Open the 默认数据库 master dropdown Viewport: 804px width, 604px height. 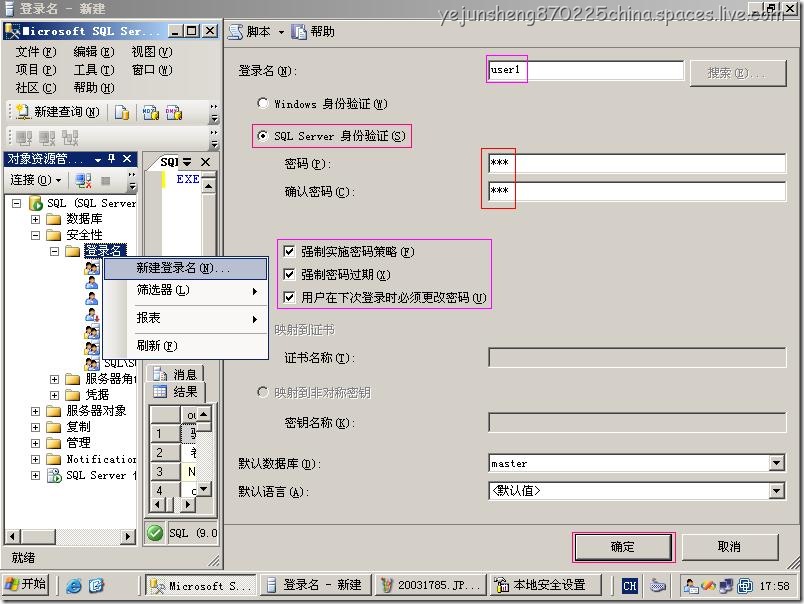point(777,464)
